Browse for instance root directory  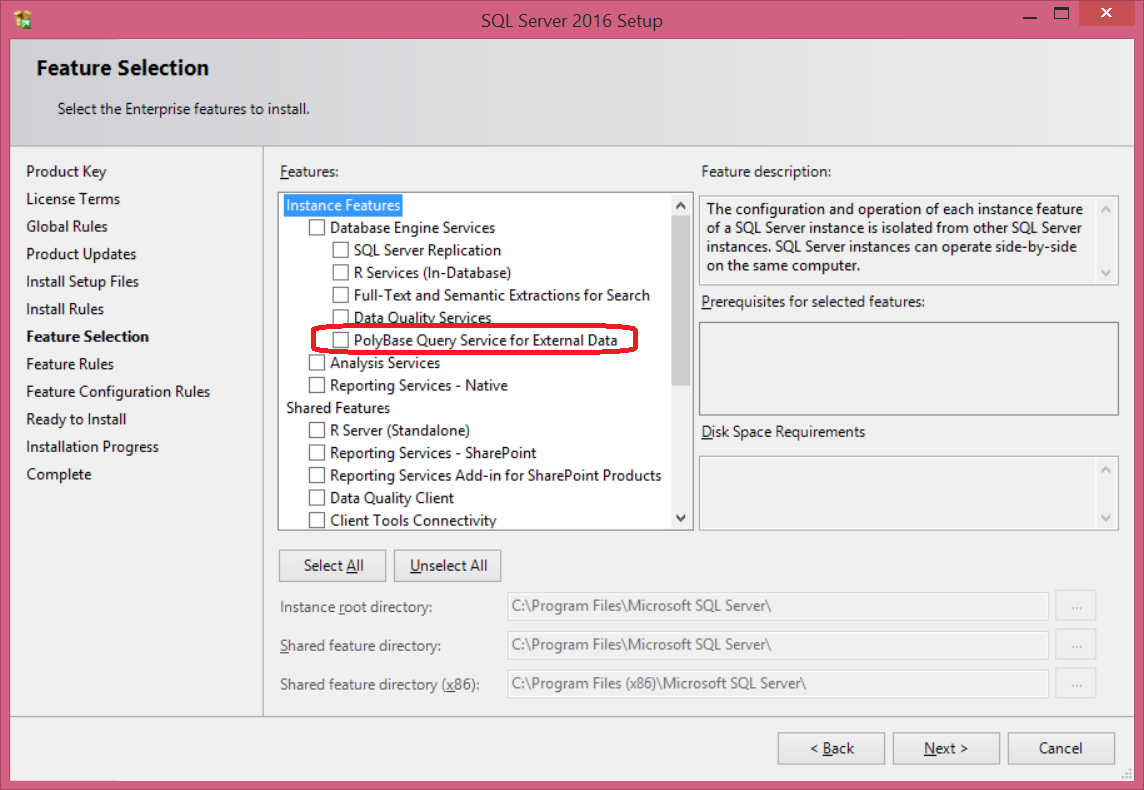coord(1076,606)
